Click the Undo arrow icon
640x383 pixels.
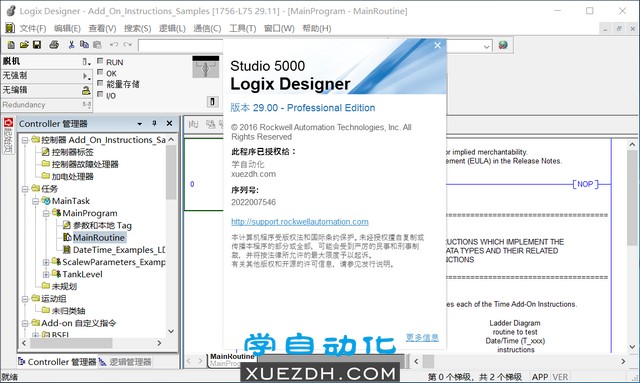[x=114, y=45]
